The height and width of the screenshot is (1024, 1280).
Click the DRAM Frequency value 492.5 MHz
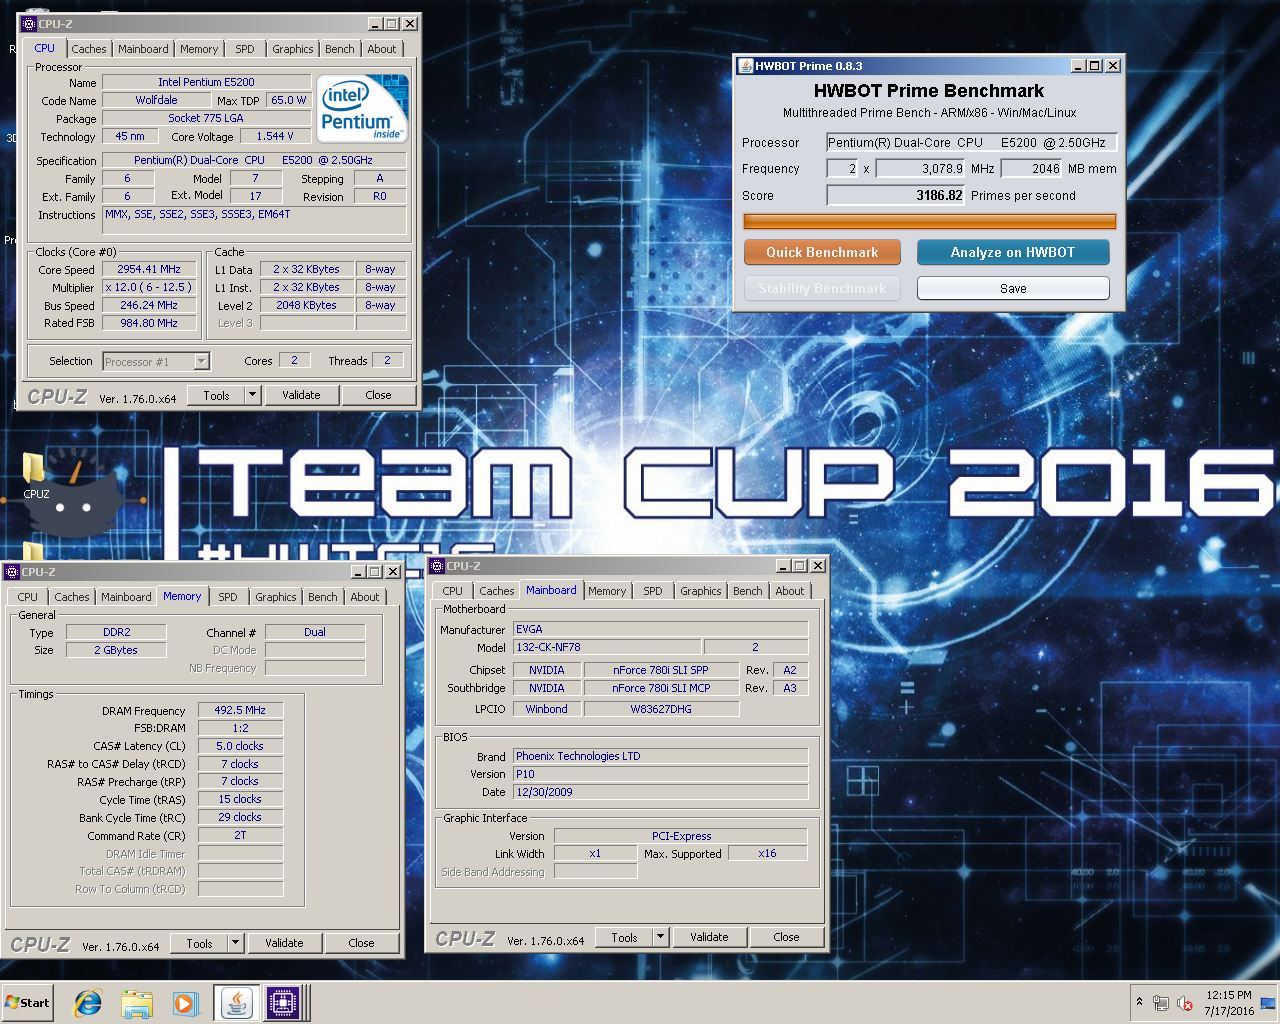[x=240, y=710]
